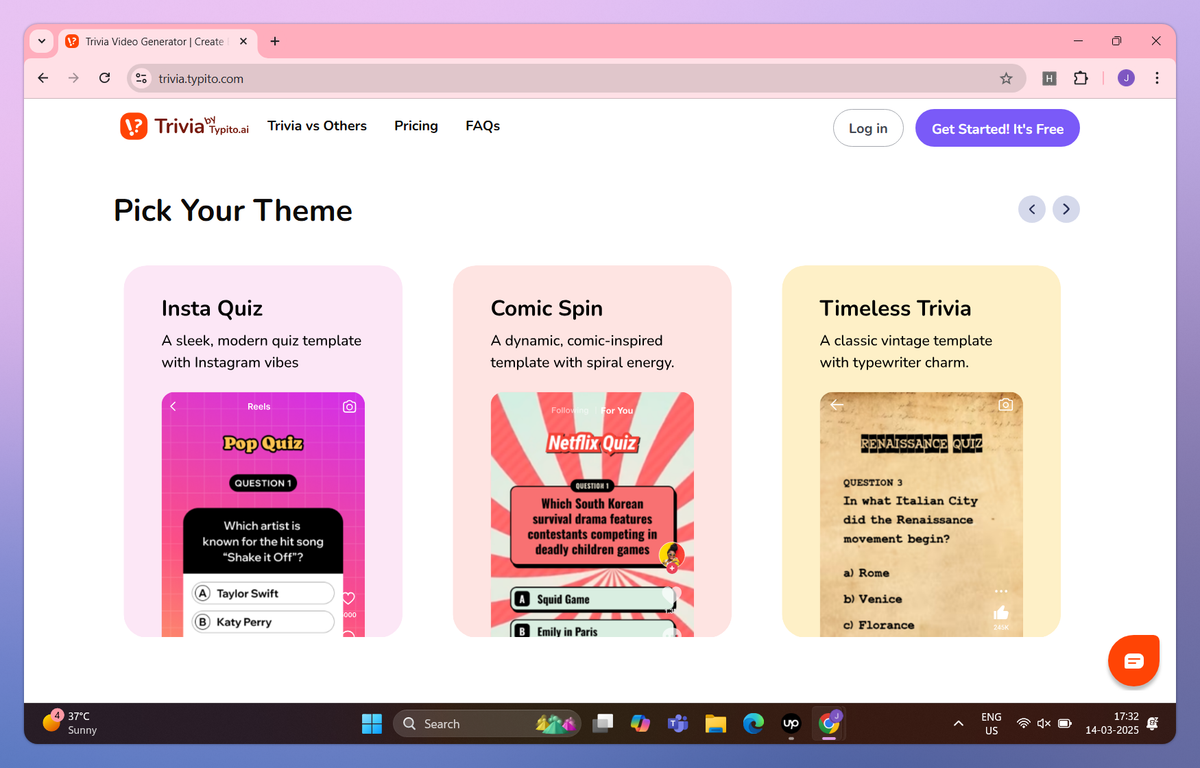This screenshot has height=768, width=1200.
Task: Open FAQs from the navigation bar
Action: point(482,126)
